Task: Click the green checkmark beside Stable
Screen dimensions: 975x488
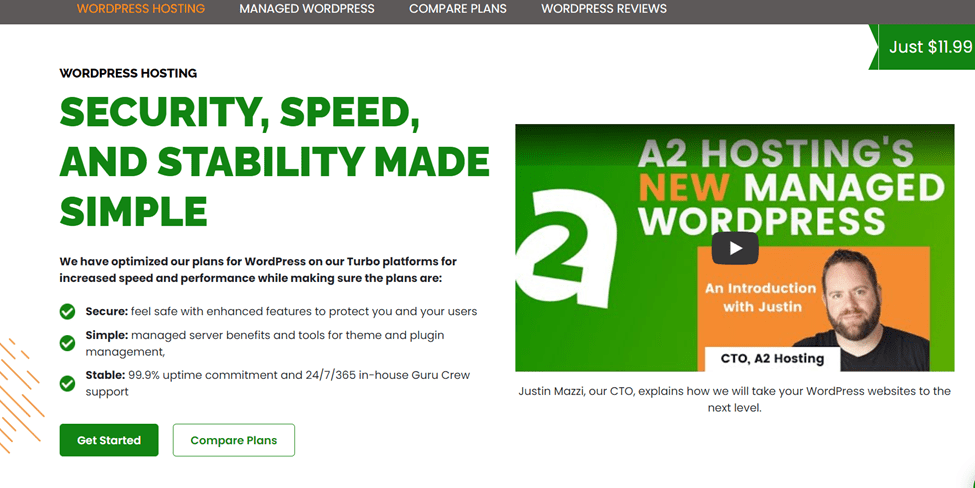Action: [67, 383]
